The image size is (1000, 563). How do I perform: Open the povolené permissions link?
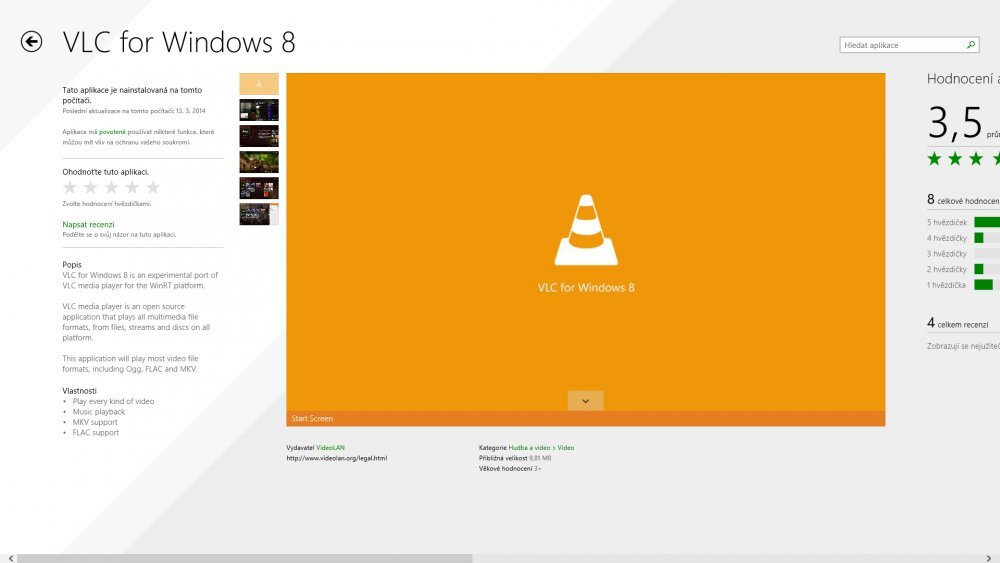coord(112,132)
